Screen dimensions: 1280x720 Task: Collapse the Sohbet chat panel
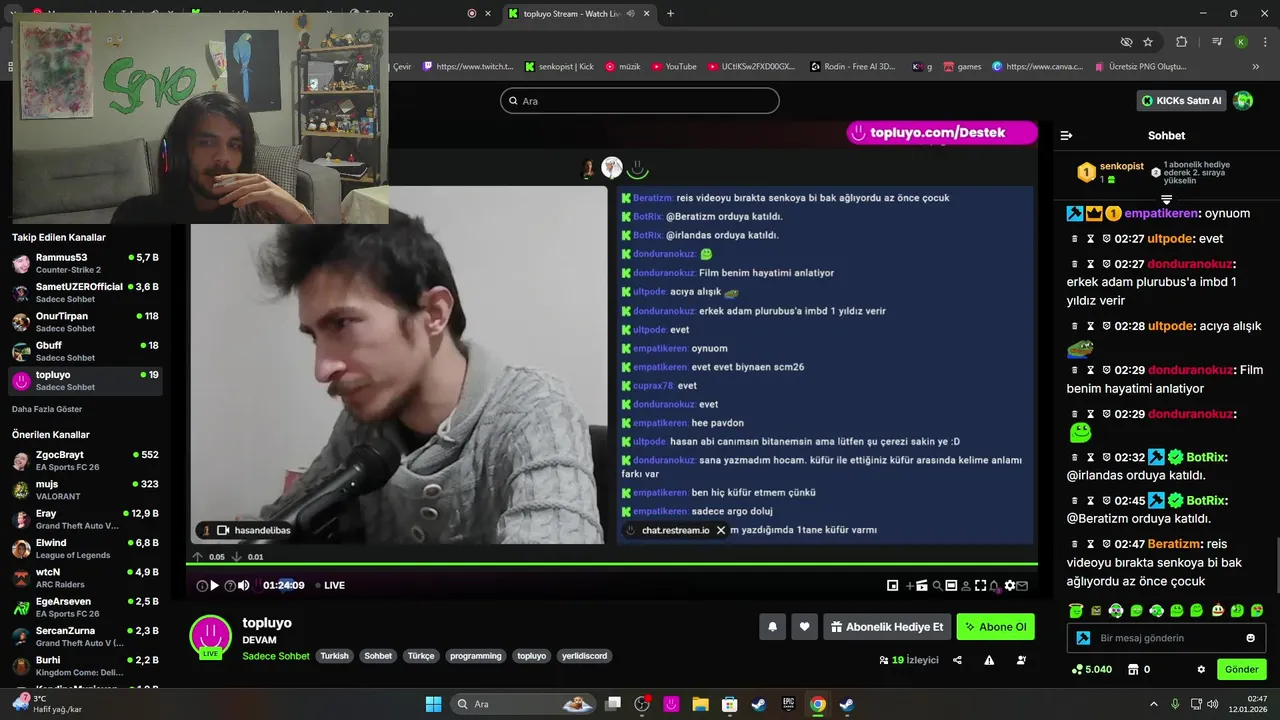point(1066,135)
